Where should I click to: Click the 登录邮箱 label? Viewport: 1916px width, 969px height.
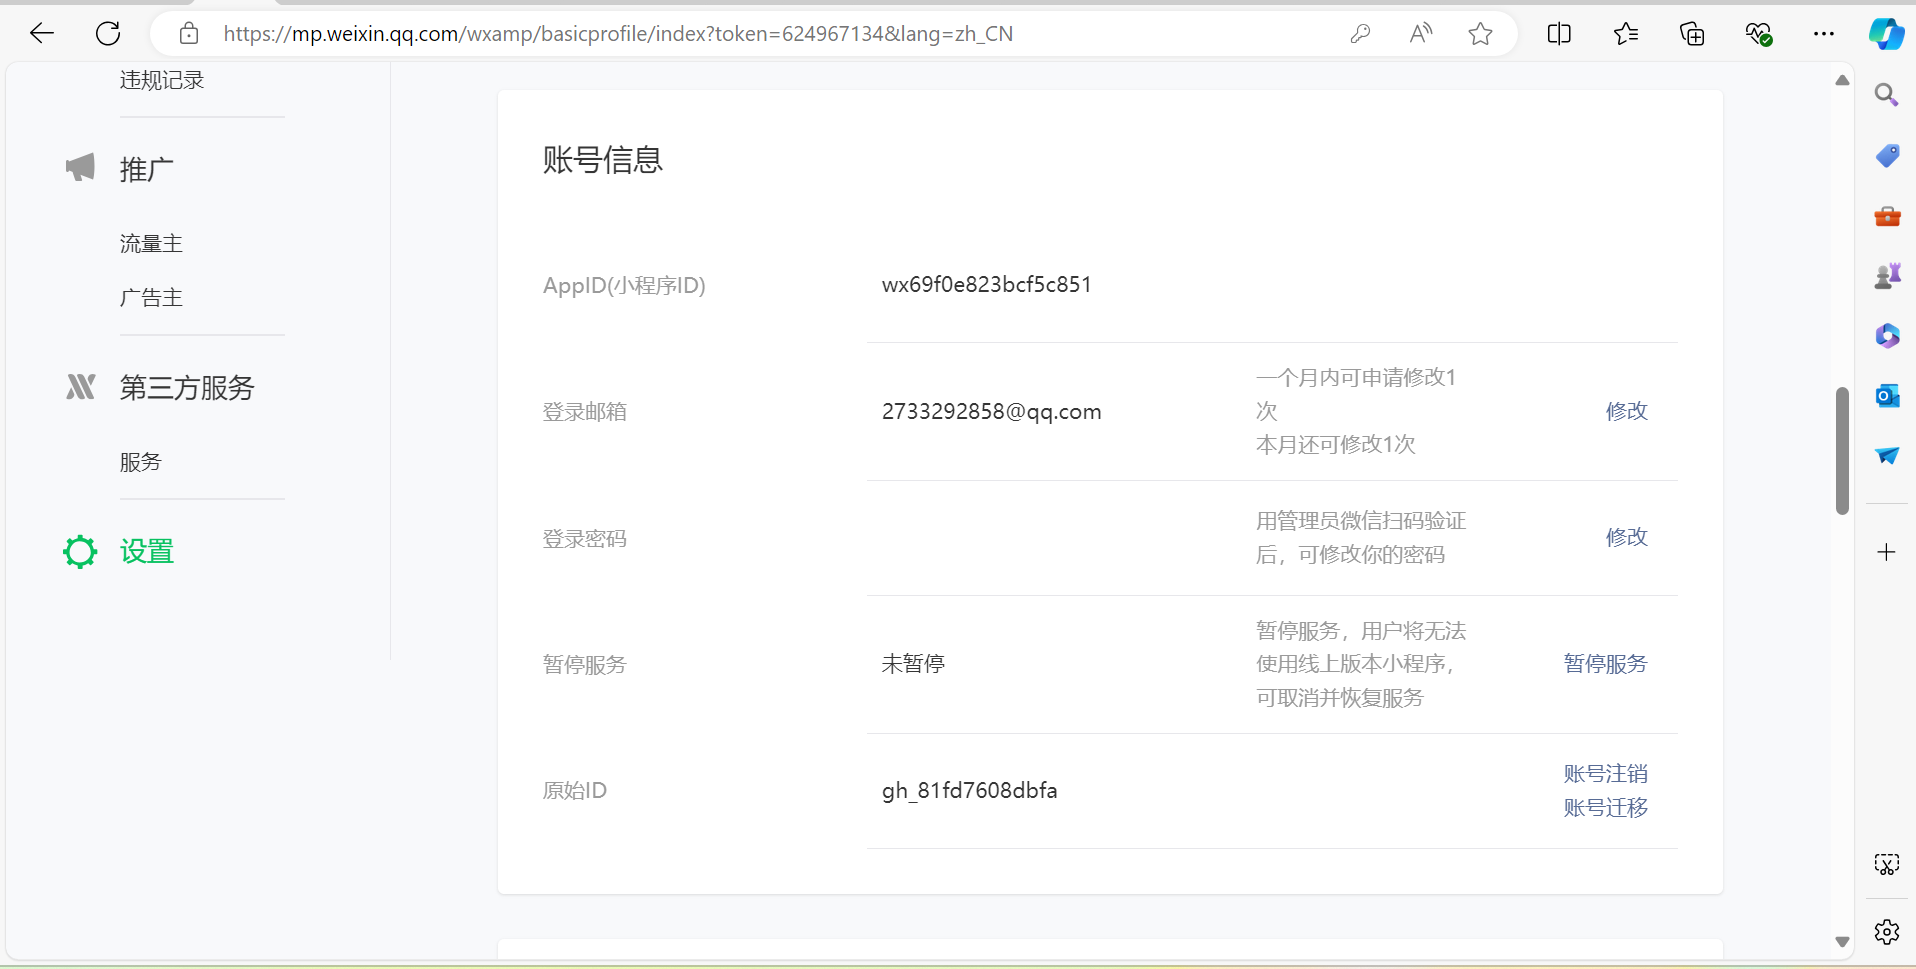pos(585,412)
